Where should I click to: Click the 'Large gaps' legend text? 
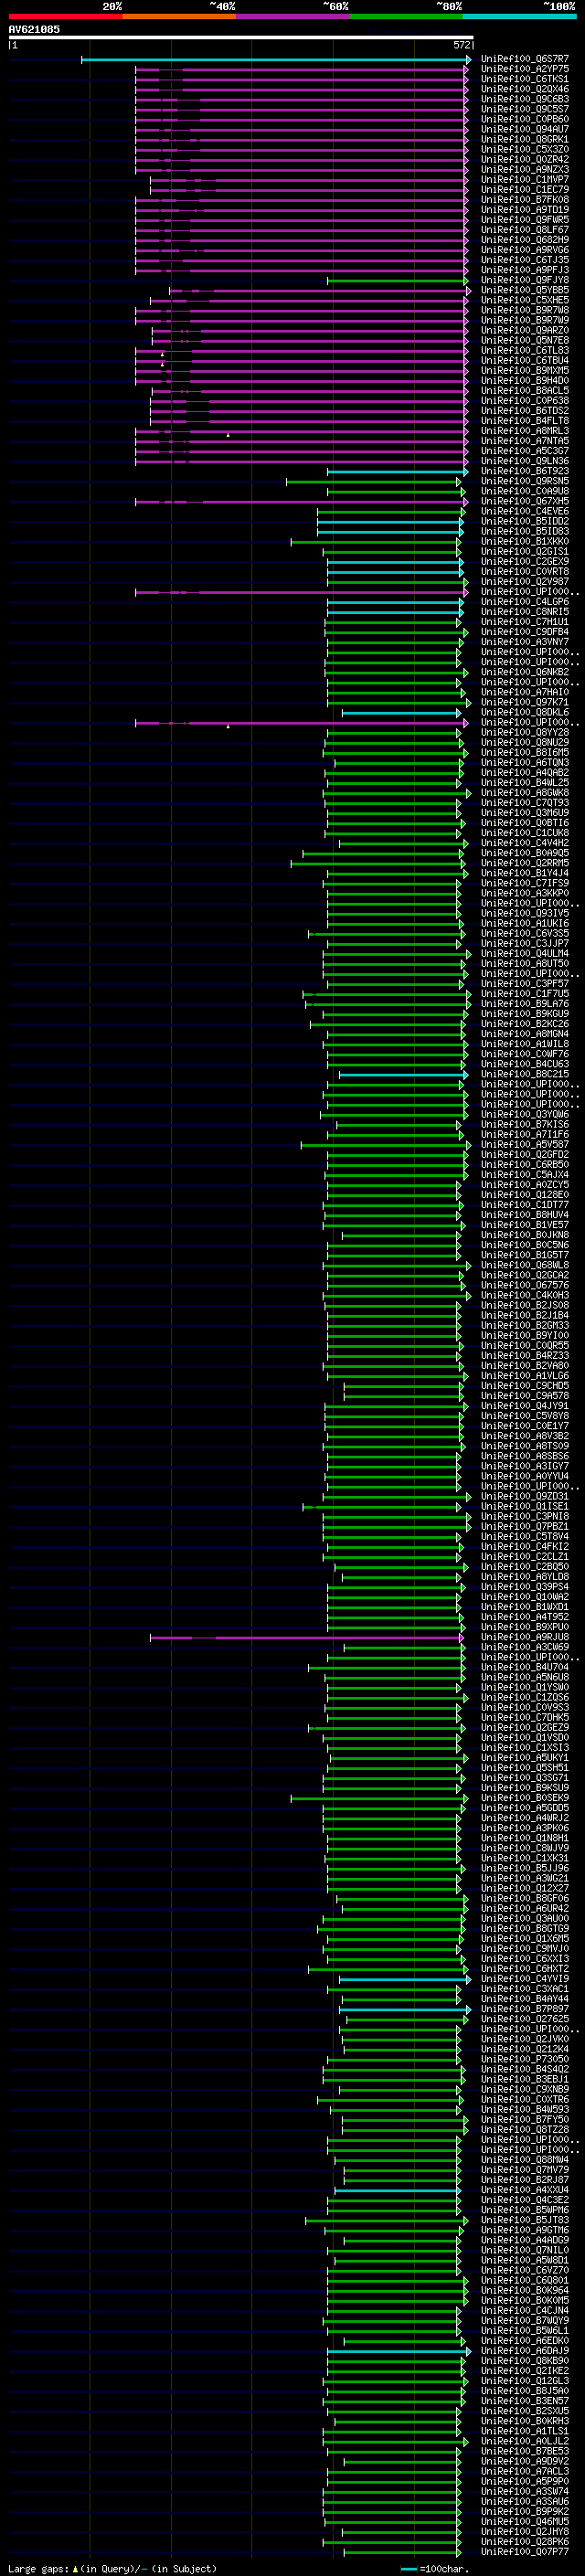coord(38,2568)
